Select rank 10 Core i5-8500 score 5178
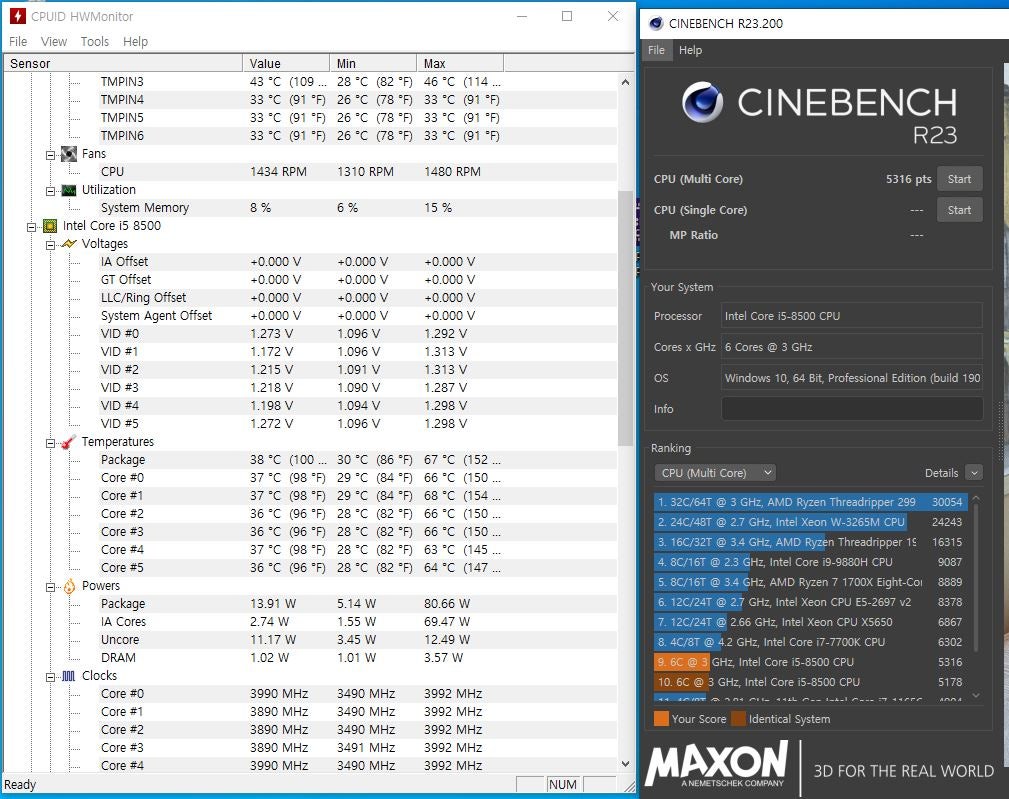1009x799 pixels. tap(810, 682)
